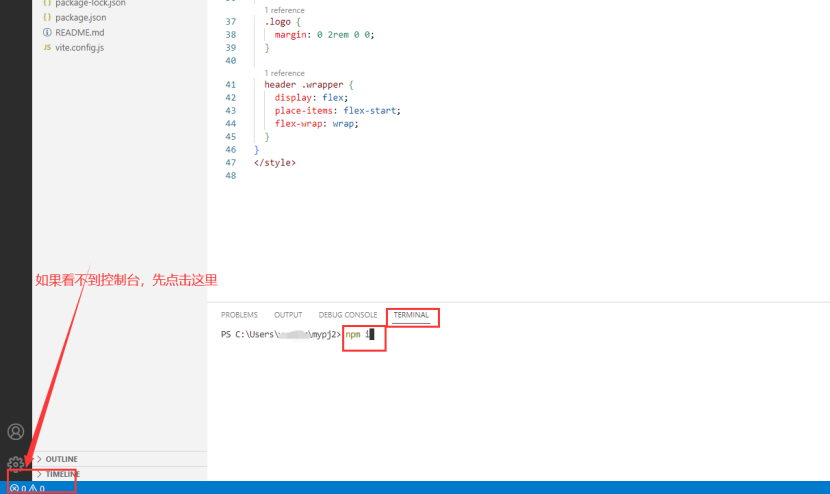Click the terminal input after npm i
The width and height of the screenshot is (830, 494).
[x=372, y=334]
